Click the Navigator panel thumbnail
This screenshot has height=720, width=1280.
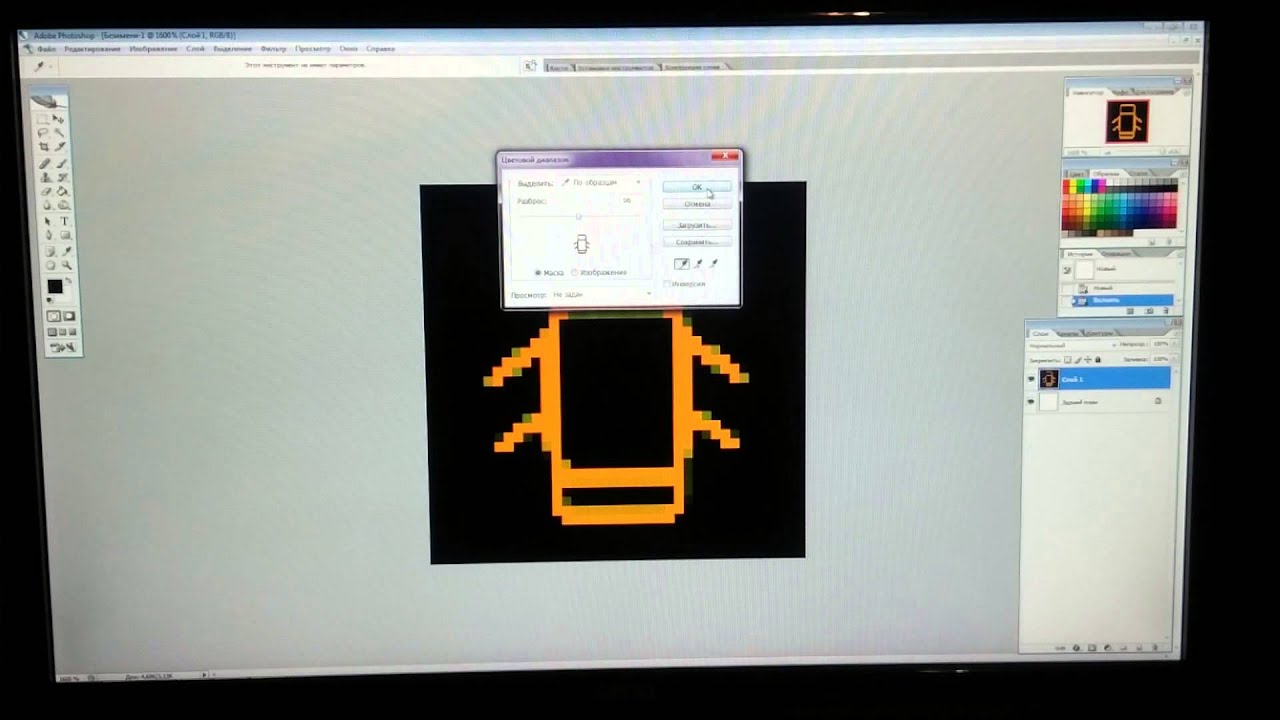1127,121
